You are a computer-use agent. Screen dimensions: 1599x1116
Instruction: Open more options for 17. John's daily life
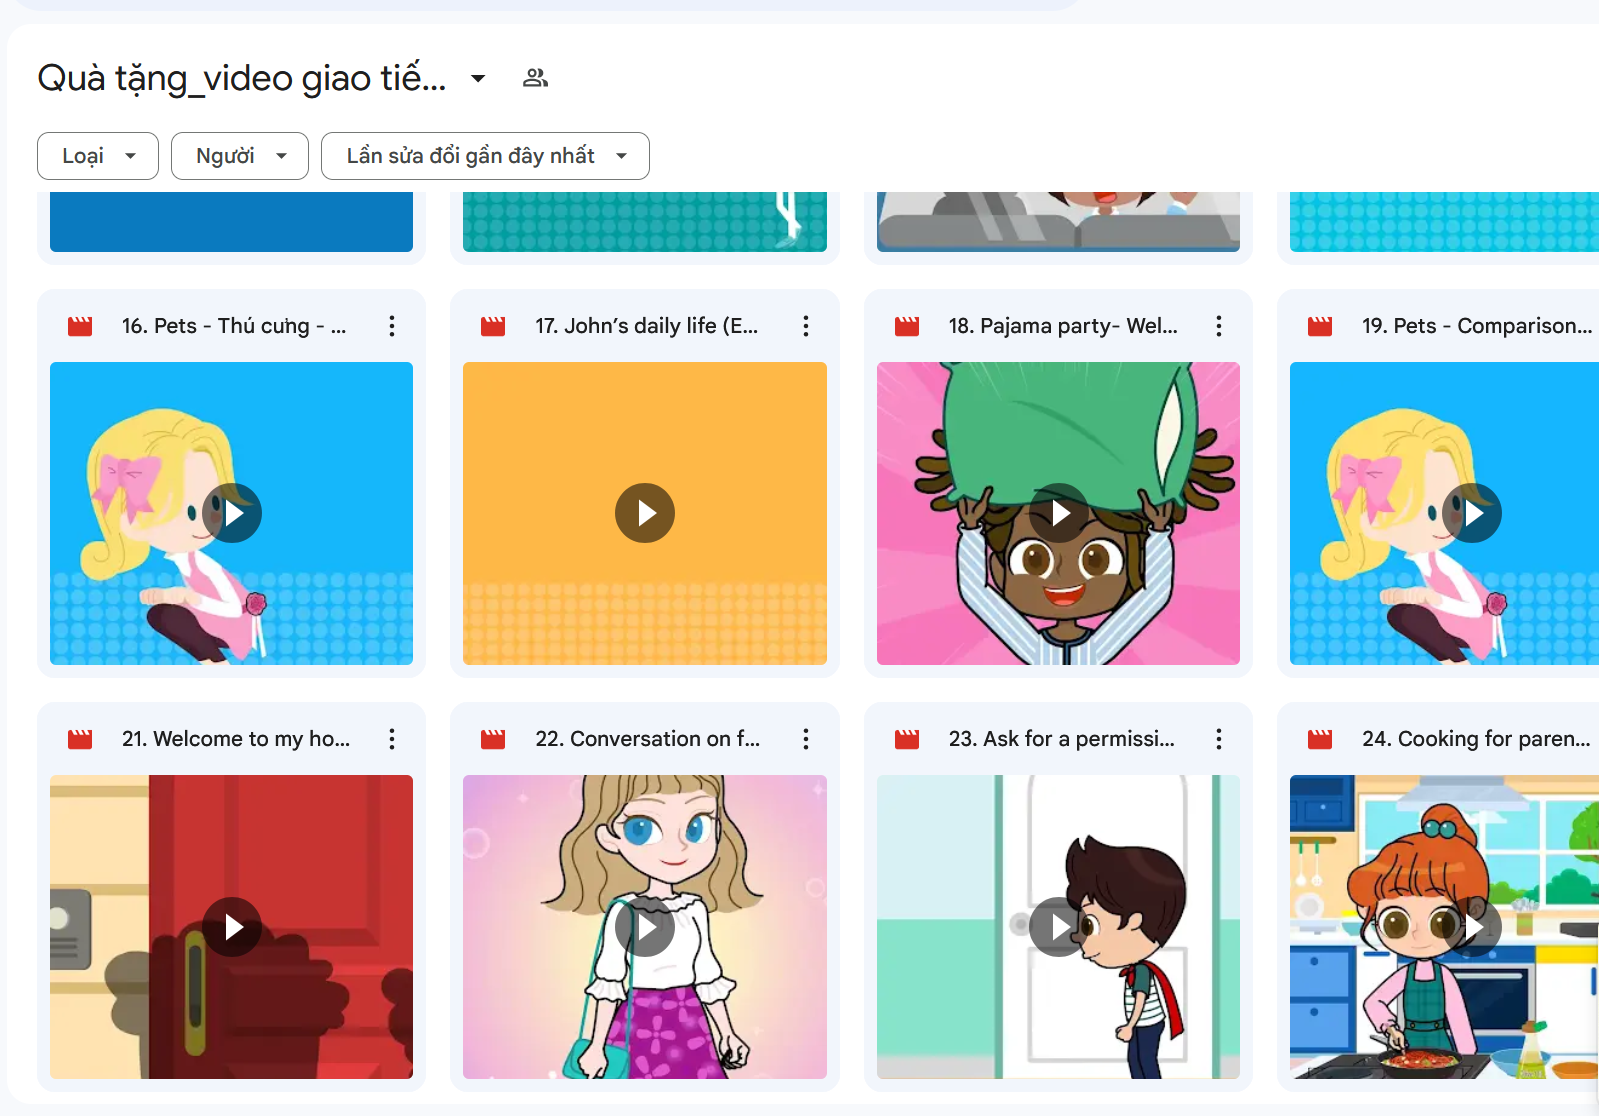pyautogui.click(x=805, y=326)
